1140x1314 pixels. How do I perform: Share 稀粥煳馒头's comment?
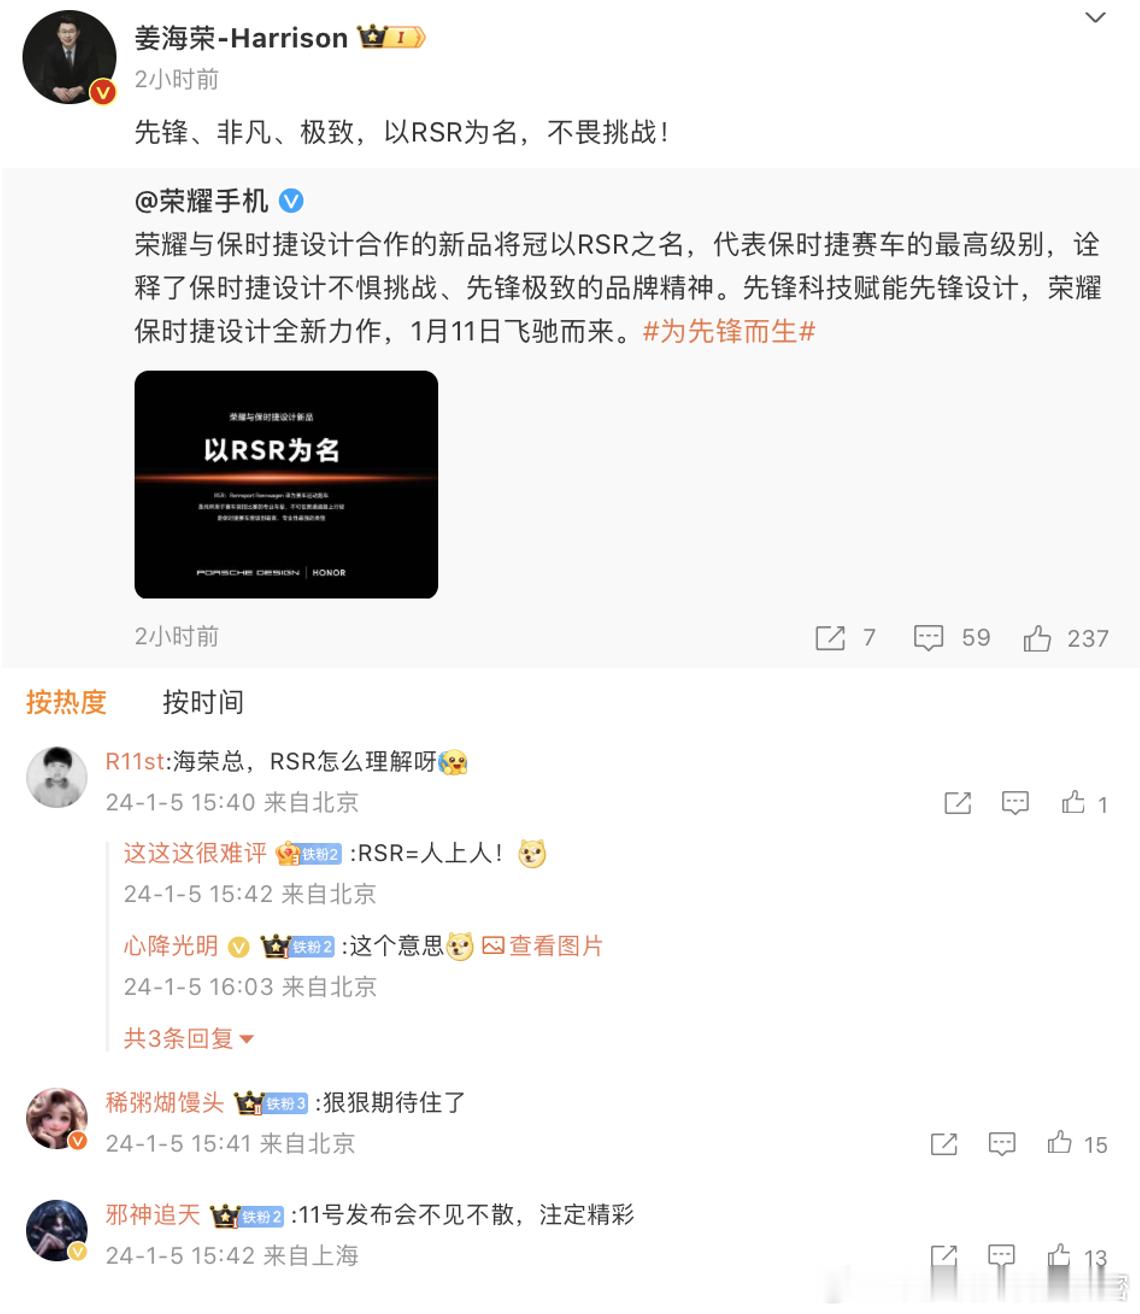(x=944, y=1143)
